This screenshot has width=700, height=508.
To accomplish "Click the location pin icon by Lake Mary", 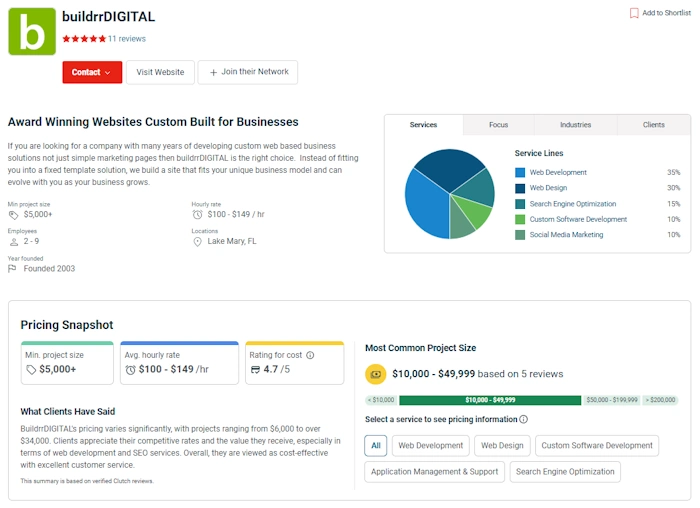I will [197, 242].
